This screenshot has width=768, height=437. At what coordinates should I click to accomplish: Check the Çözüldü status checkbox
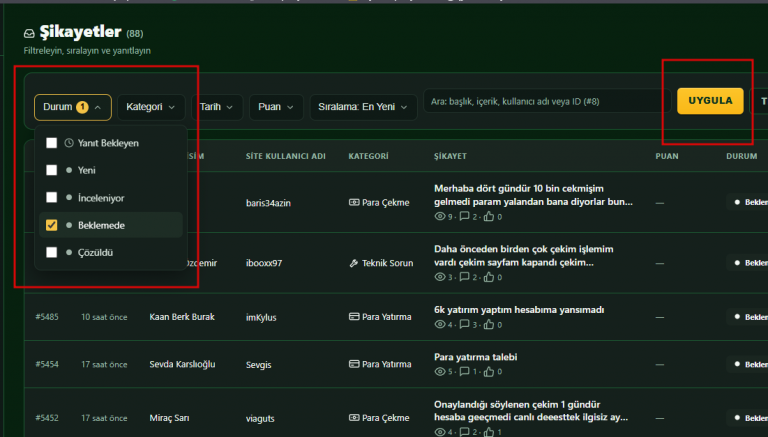point(51,252)
